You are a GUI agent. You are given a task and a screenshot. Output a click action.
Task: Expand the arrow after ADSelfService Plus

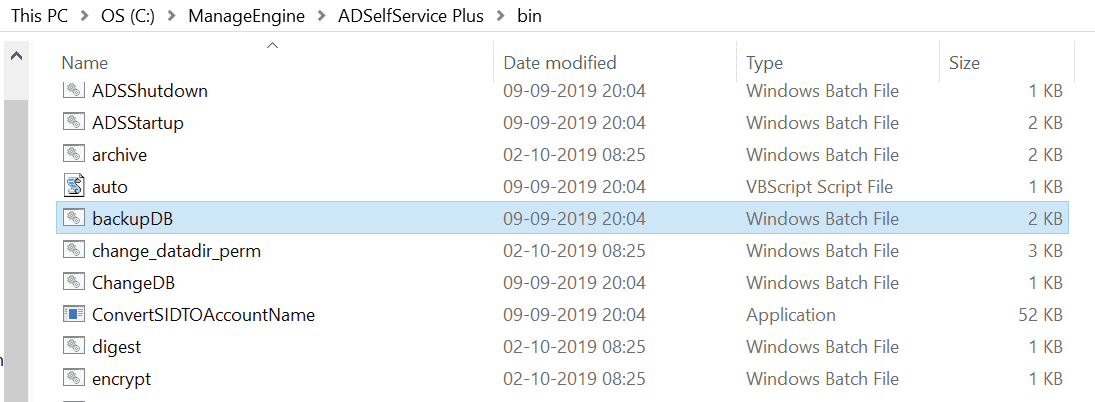tap(497, 17)
